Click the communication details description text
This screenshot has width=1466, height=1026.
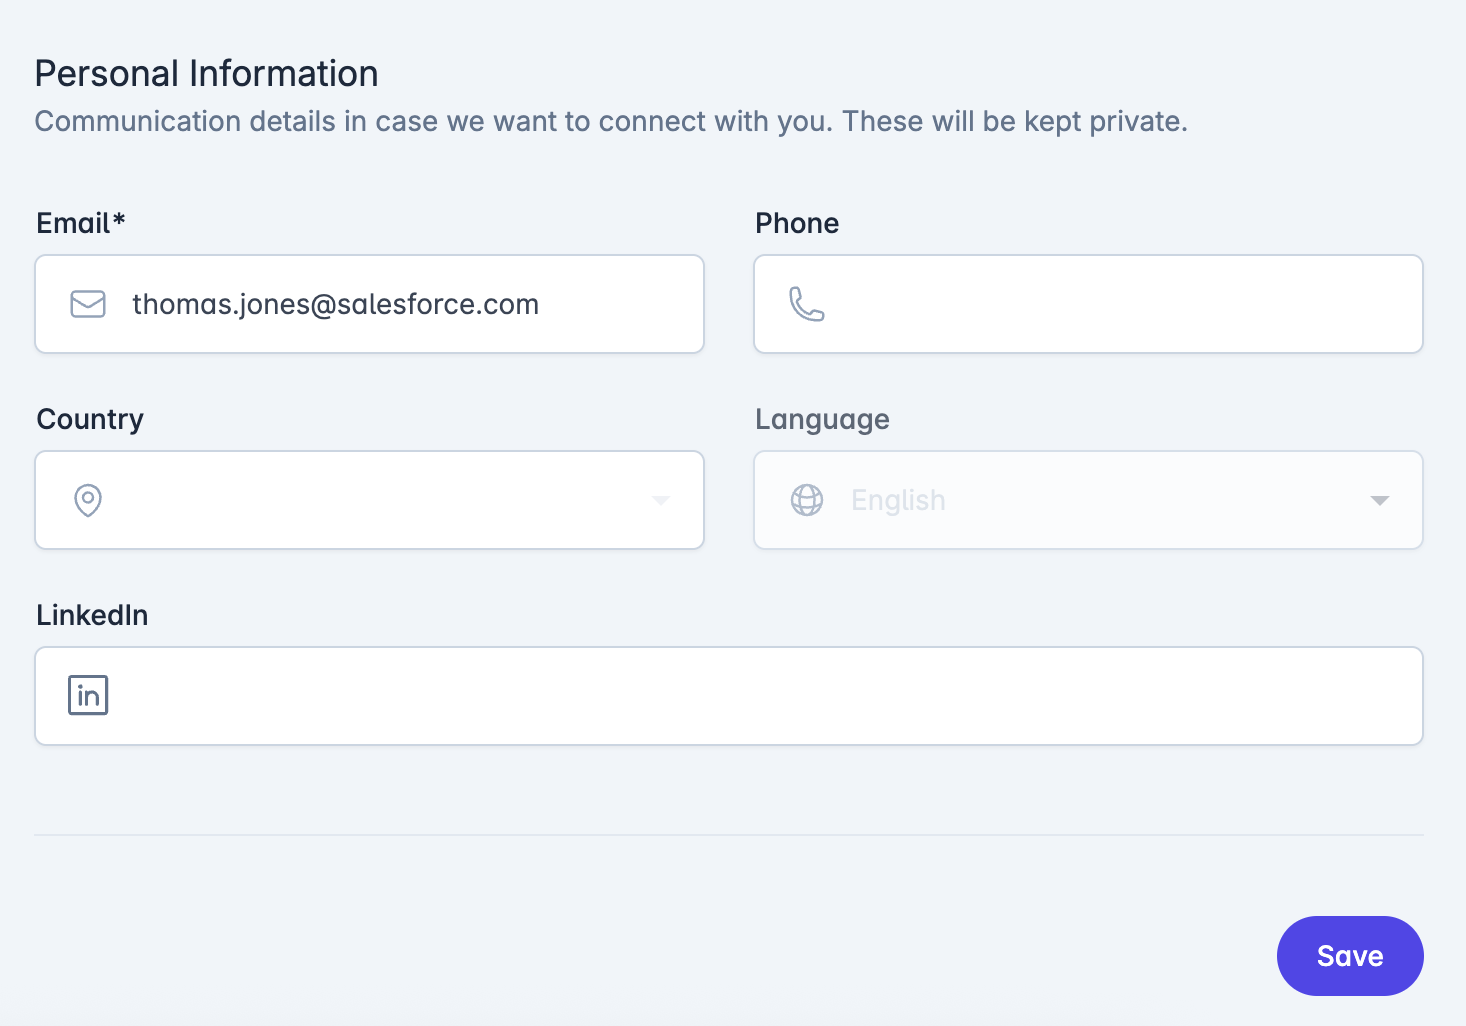611,121
